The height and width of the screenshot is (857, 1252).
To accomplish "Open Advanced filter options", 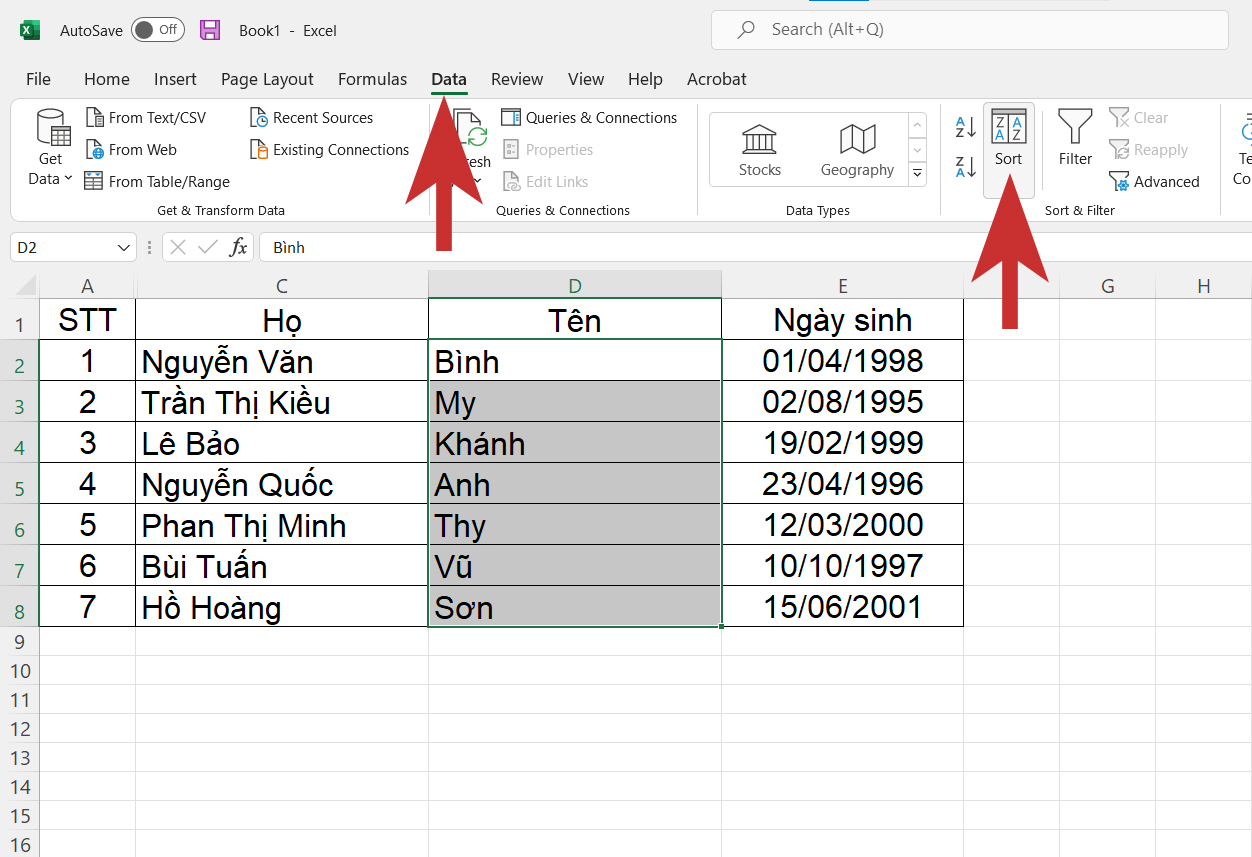I will tap(1154, 182).
